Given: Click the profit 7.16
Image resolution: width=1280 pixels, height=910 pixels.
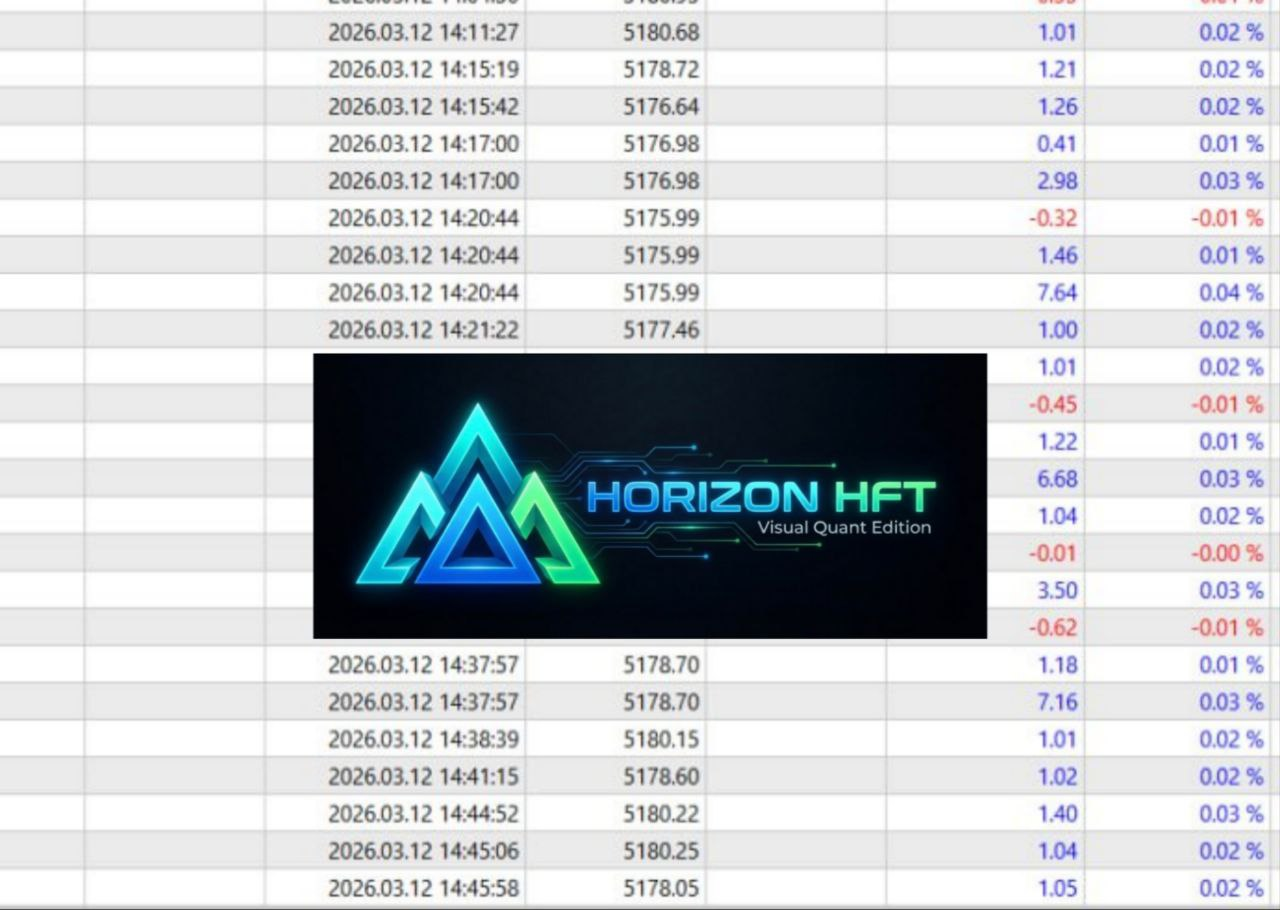Looking at the screenshot, I should (1057, 702).
